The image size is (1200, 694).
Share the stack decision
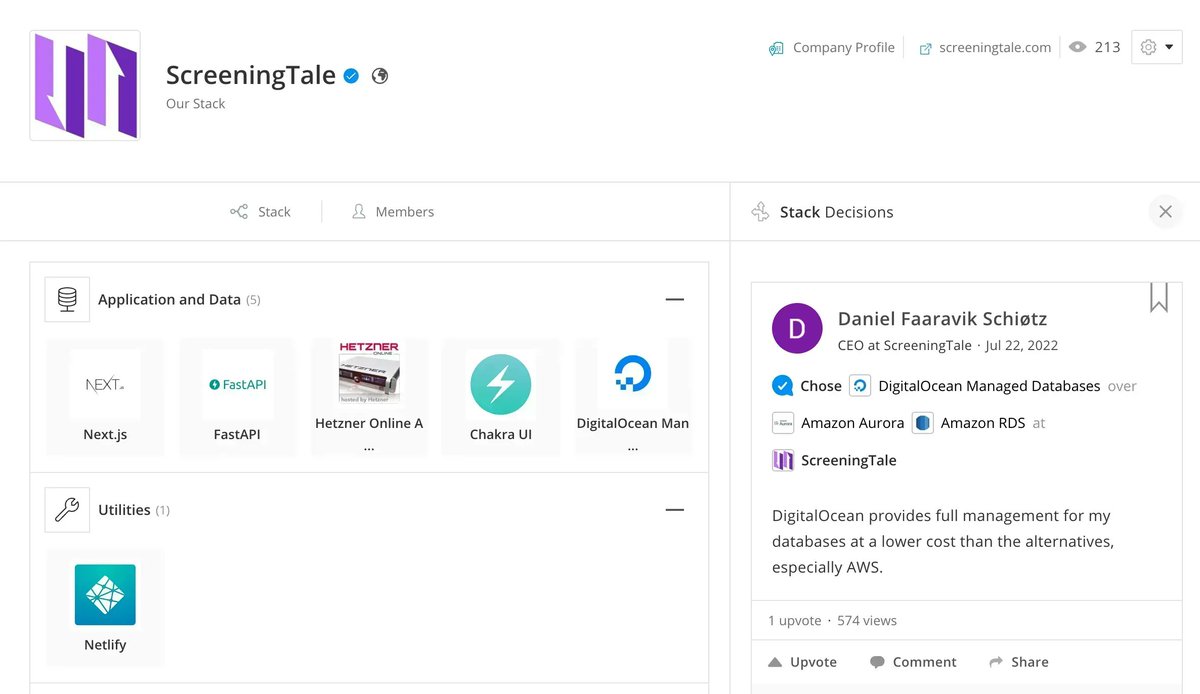click(x=1019, y=662)
